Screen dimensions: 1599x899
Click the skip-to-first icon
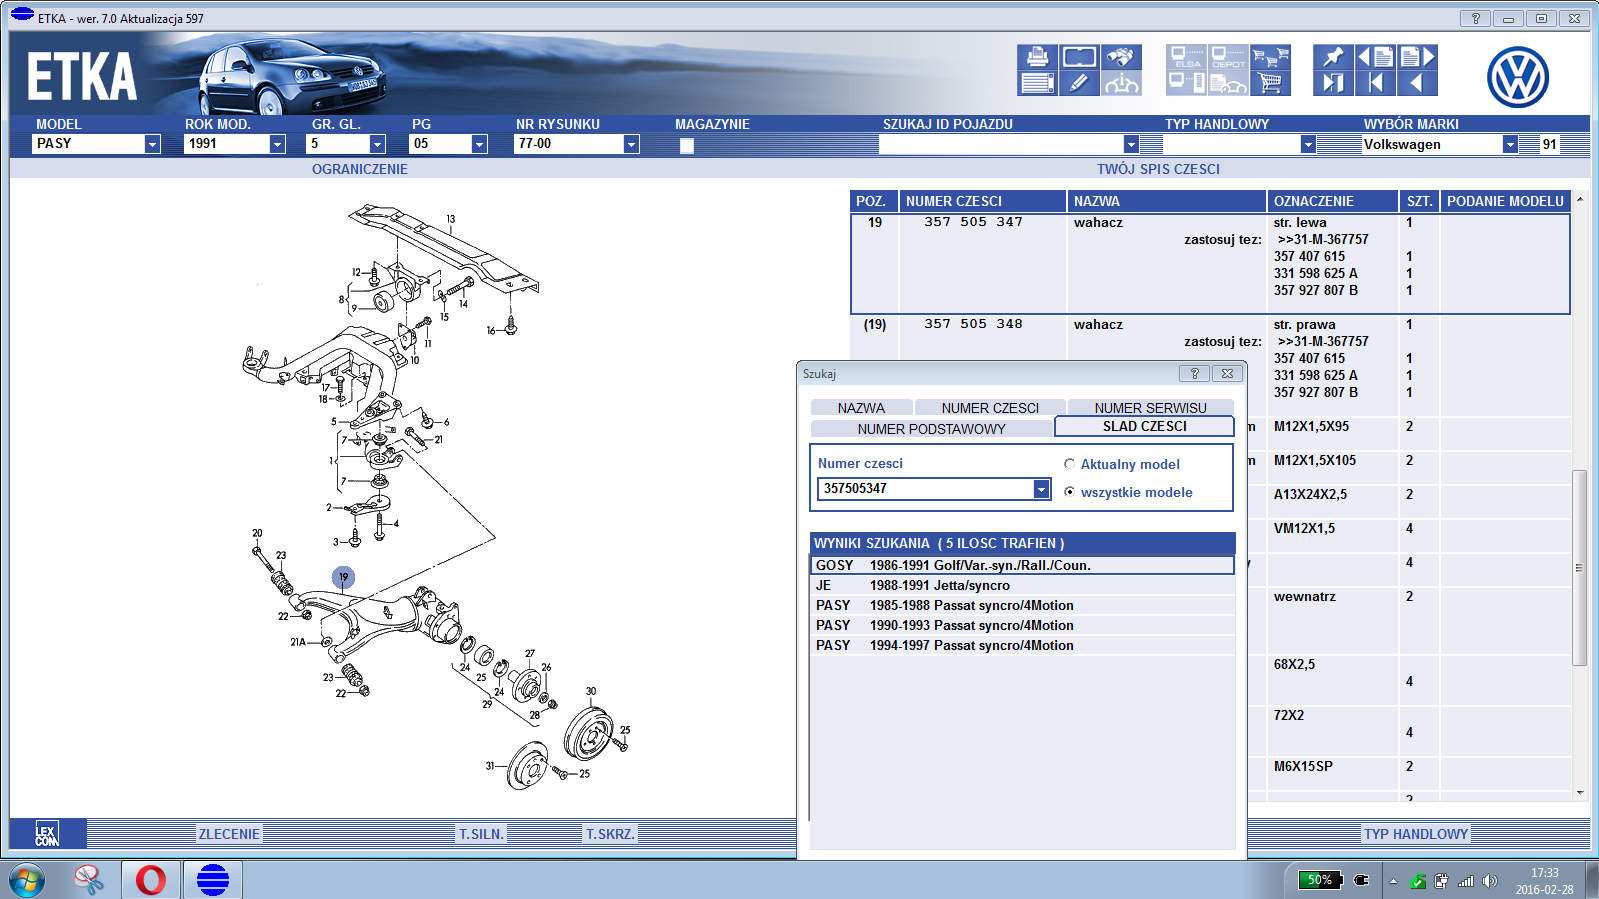pyautogui.click(x=1375, y=83)
